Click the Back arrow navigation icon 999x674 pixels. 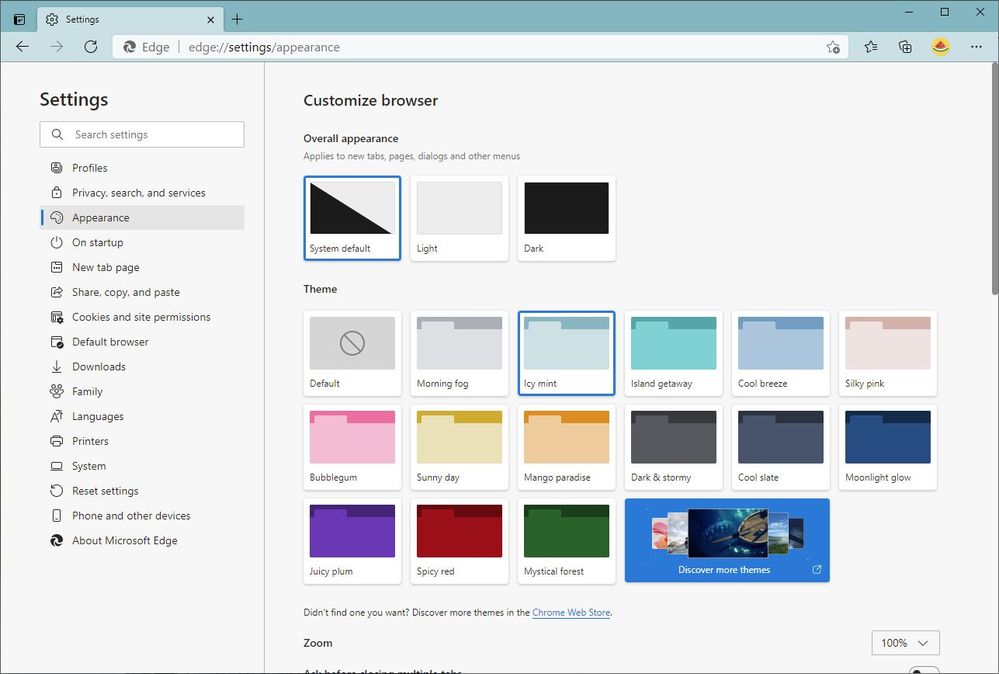(x=22, y=47)
